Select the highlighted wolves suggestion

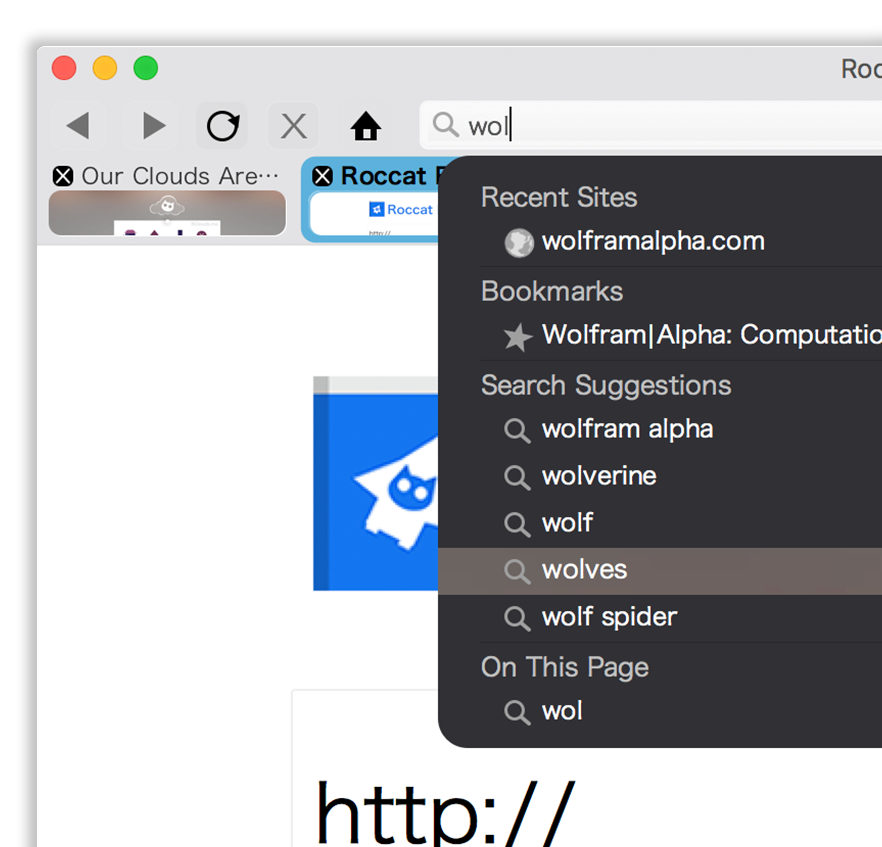tap(584, 570)
